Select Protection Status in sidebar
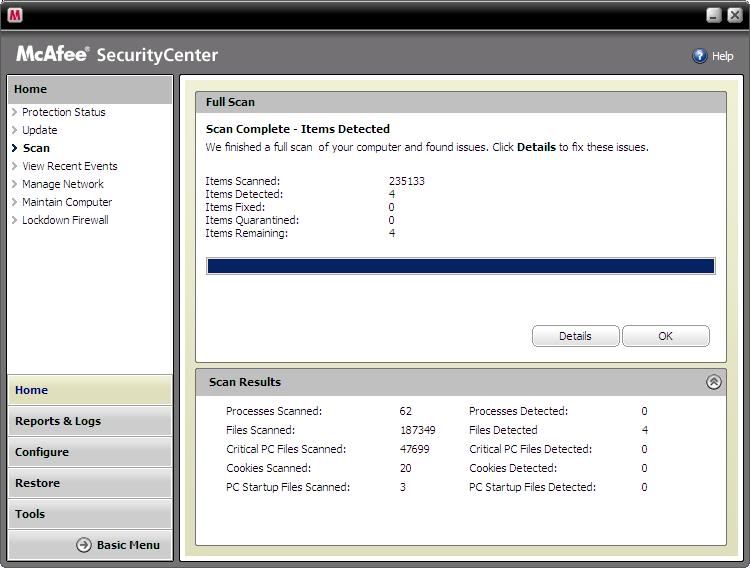This screenshot has width=750, height=568. point(64,112)
